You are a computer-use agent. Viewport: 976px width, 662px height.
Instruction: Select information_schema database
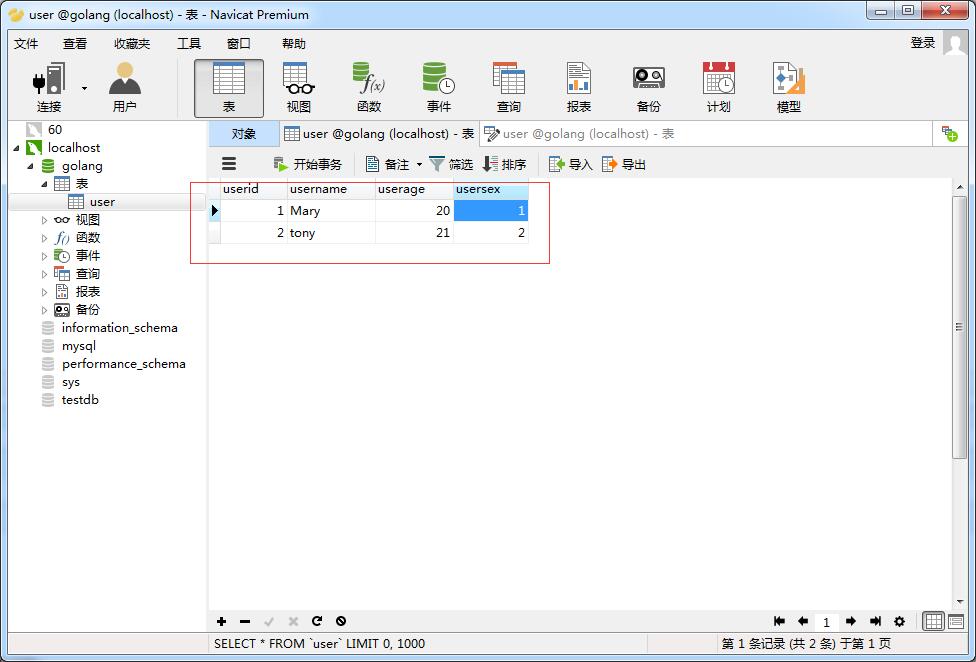click(120, 328)
